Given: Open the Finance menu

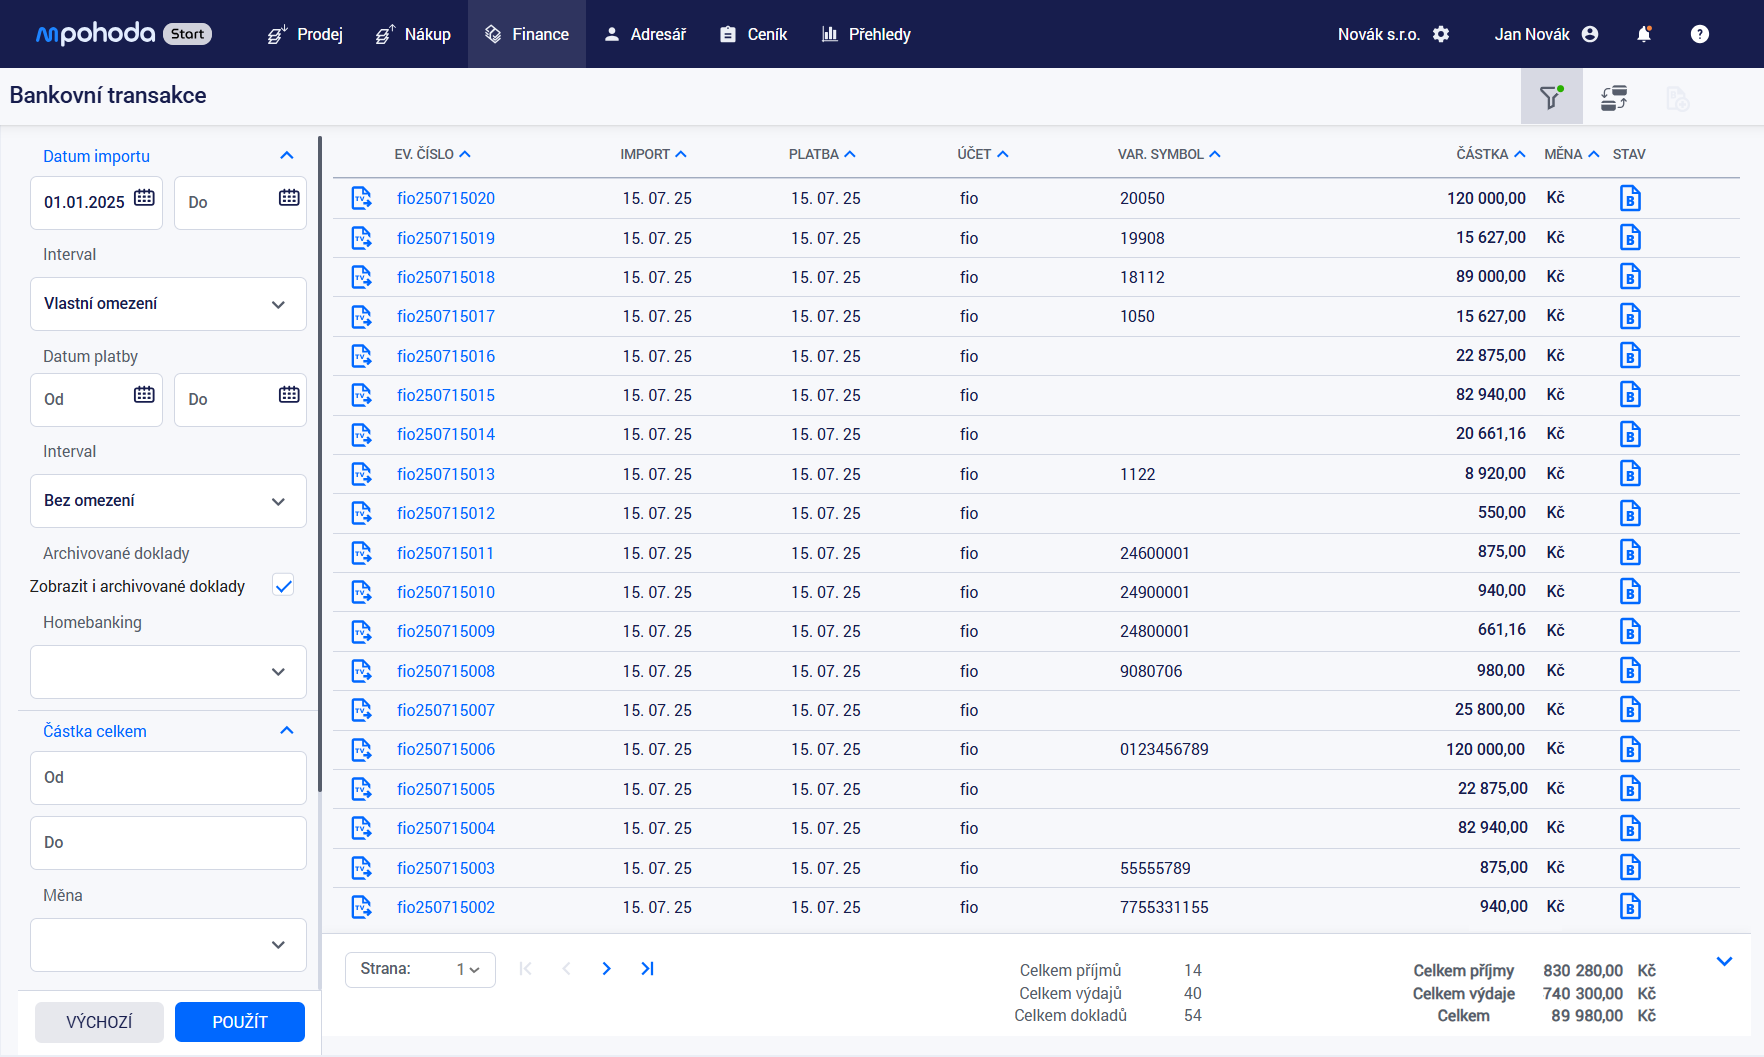Looking at the screenshot, I should [x=527, y=34].
